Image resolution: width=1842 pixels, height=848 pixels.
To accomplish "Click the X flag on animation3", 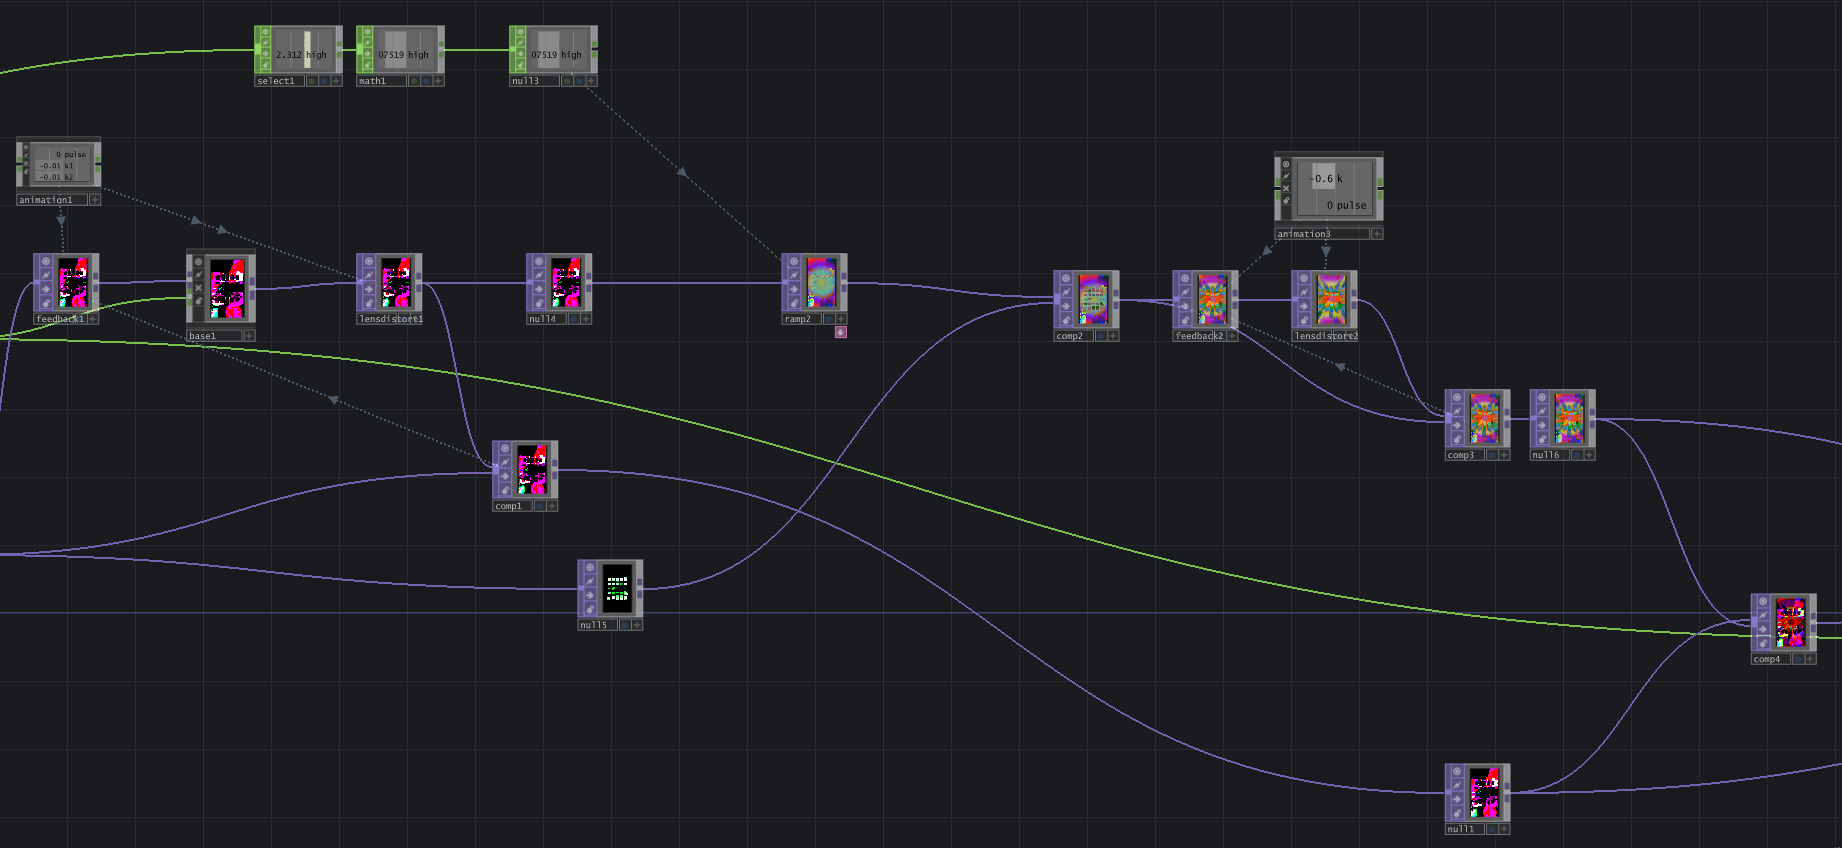I will 1286,188.
